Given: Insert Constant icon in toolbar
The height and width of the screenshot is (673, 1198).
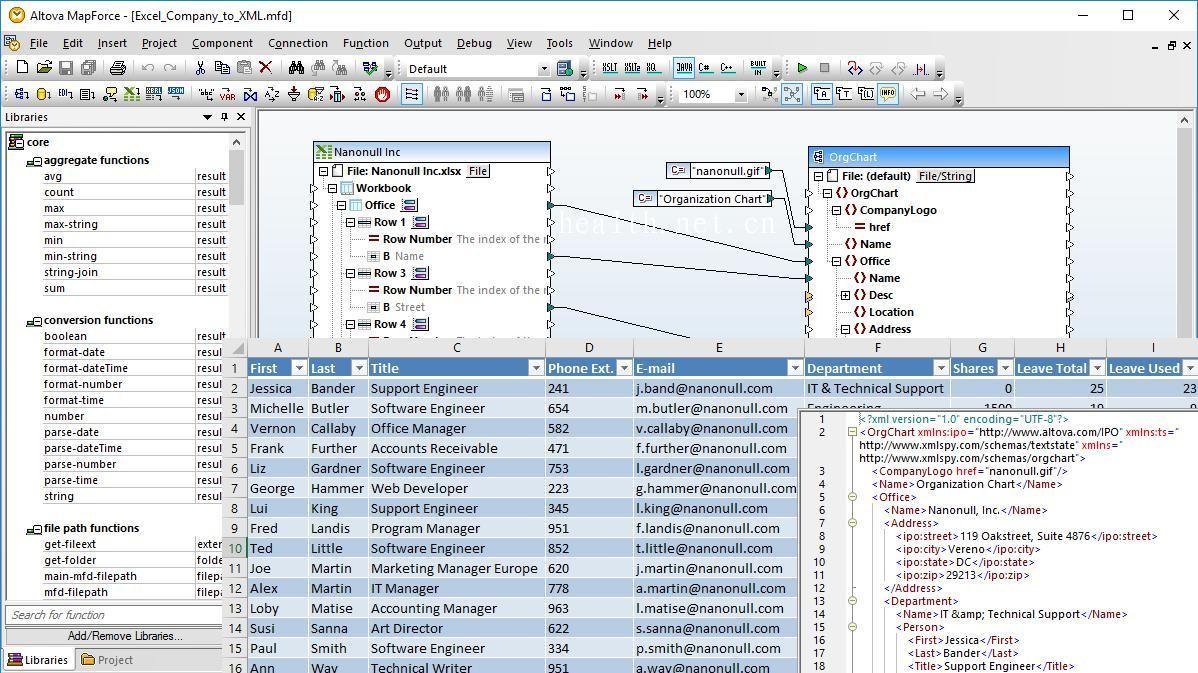Looking at the screenshot, I should pos(206,94).
